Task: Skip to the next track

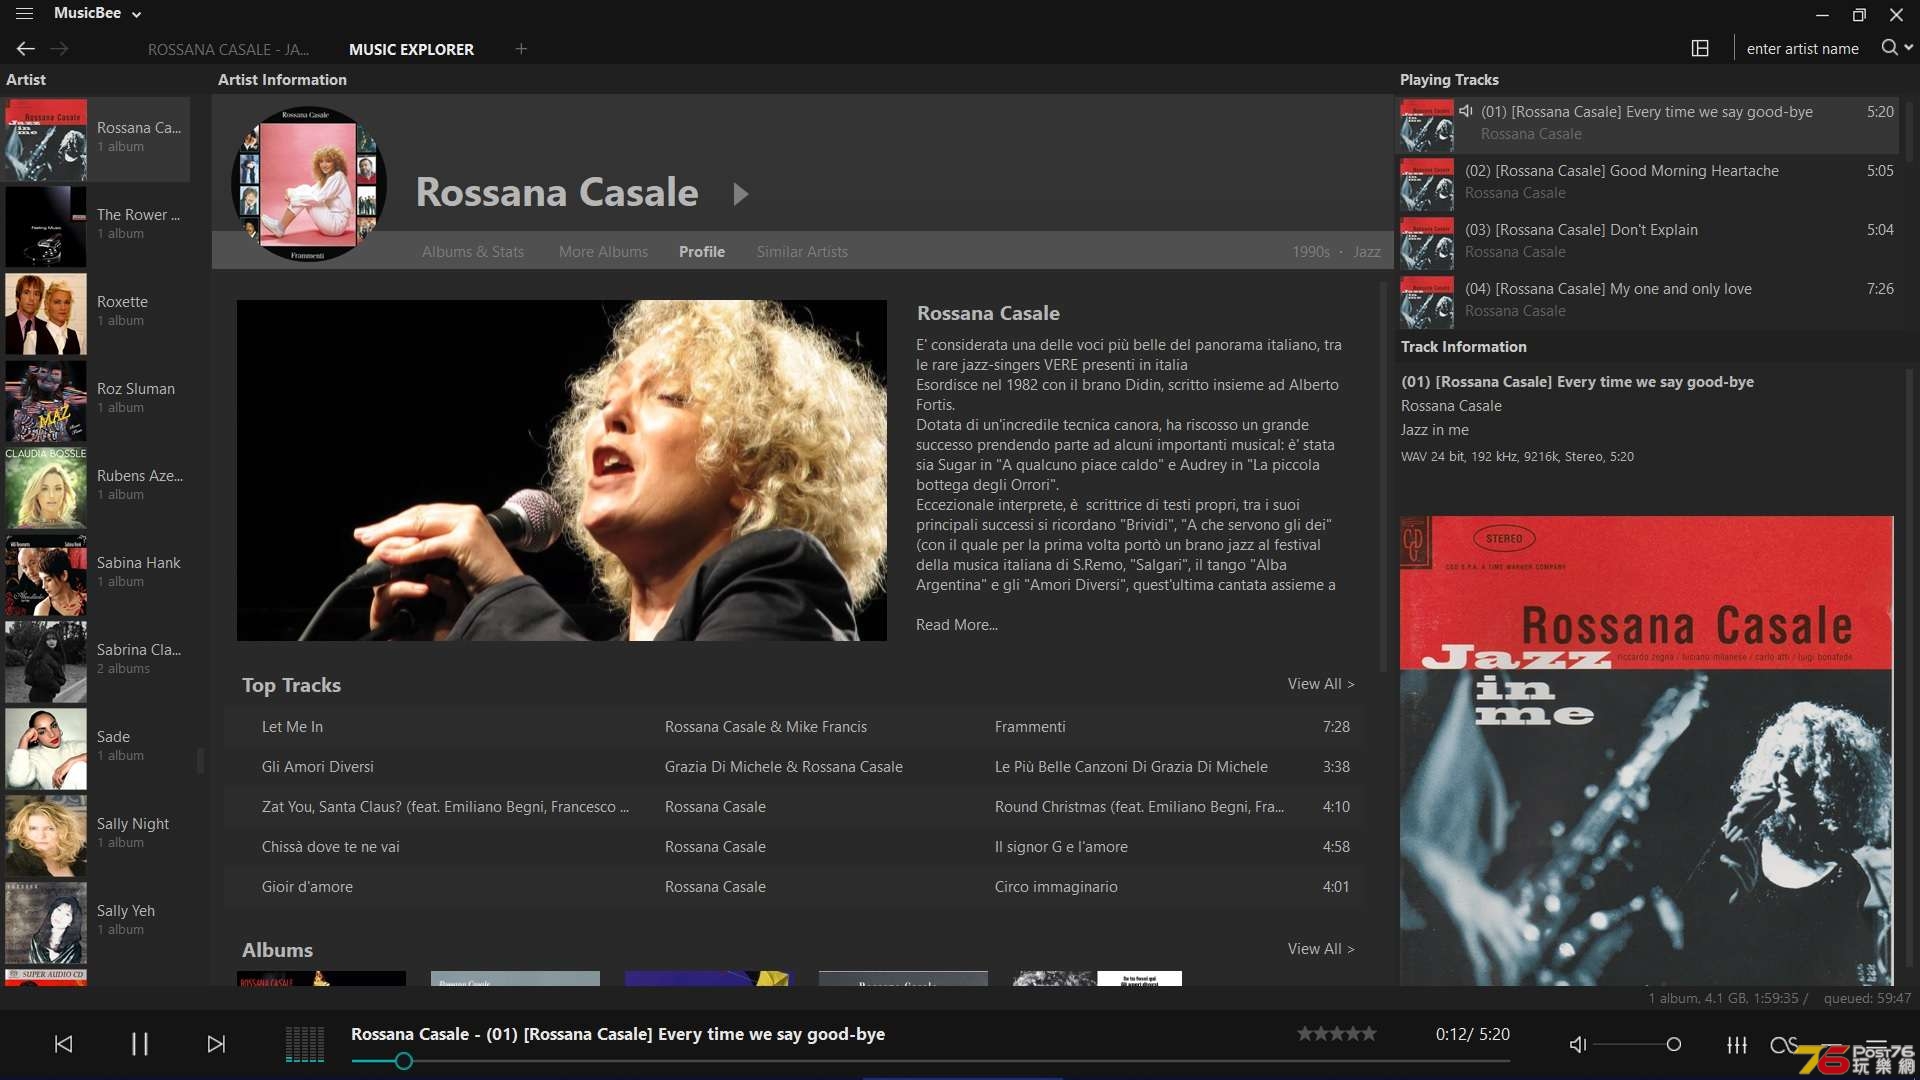Action: [x=216, y=1044]
